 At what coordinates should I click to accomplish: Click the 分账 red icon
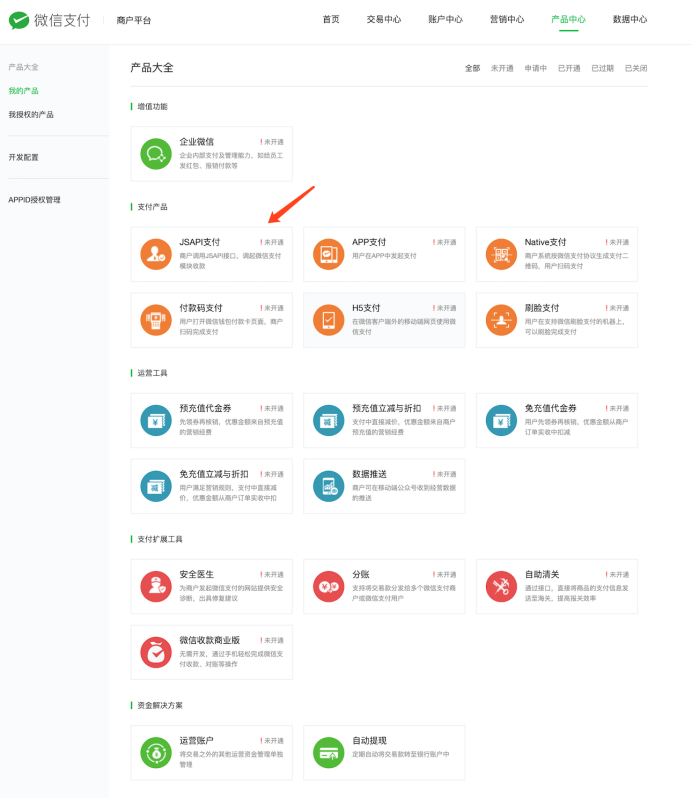329,586
